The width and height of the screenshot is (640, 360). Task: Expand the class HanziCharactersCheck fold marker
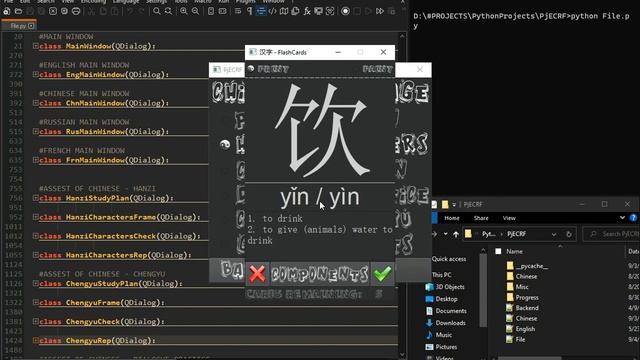[x=36, y=236]
